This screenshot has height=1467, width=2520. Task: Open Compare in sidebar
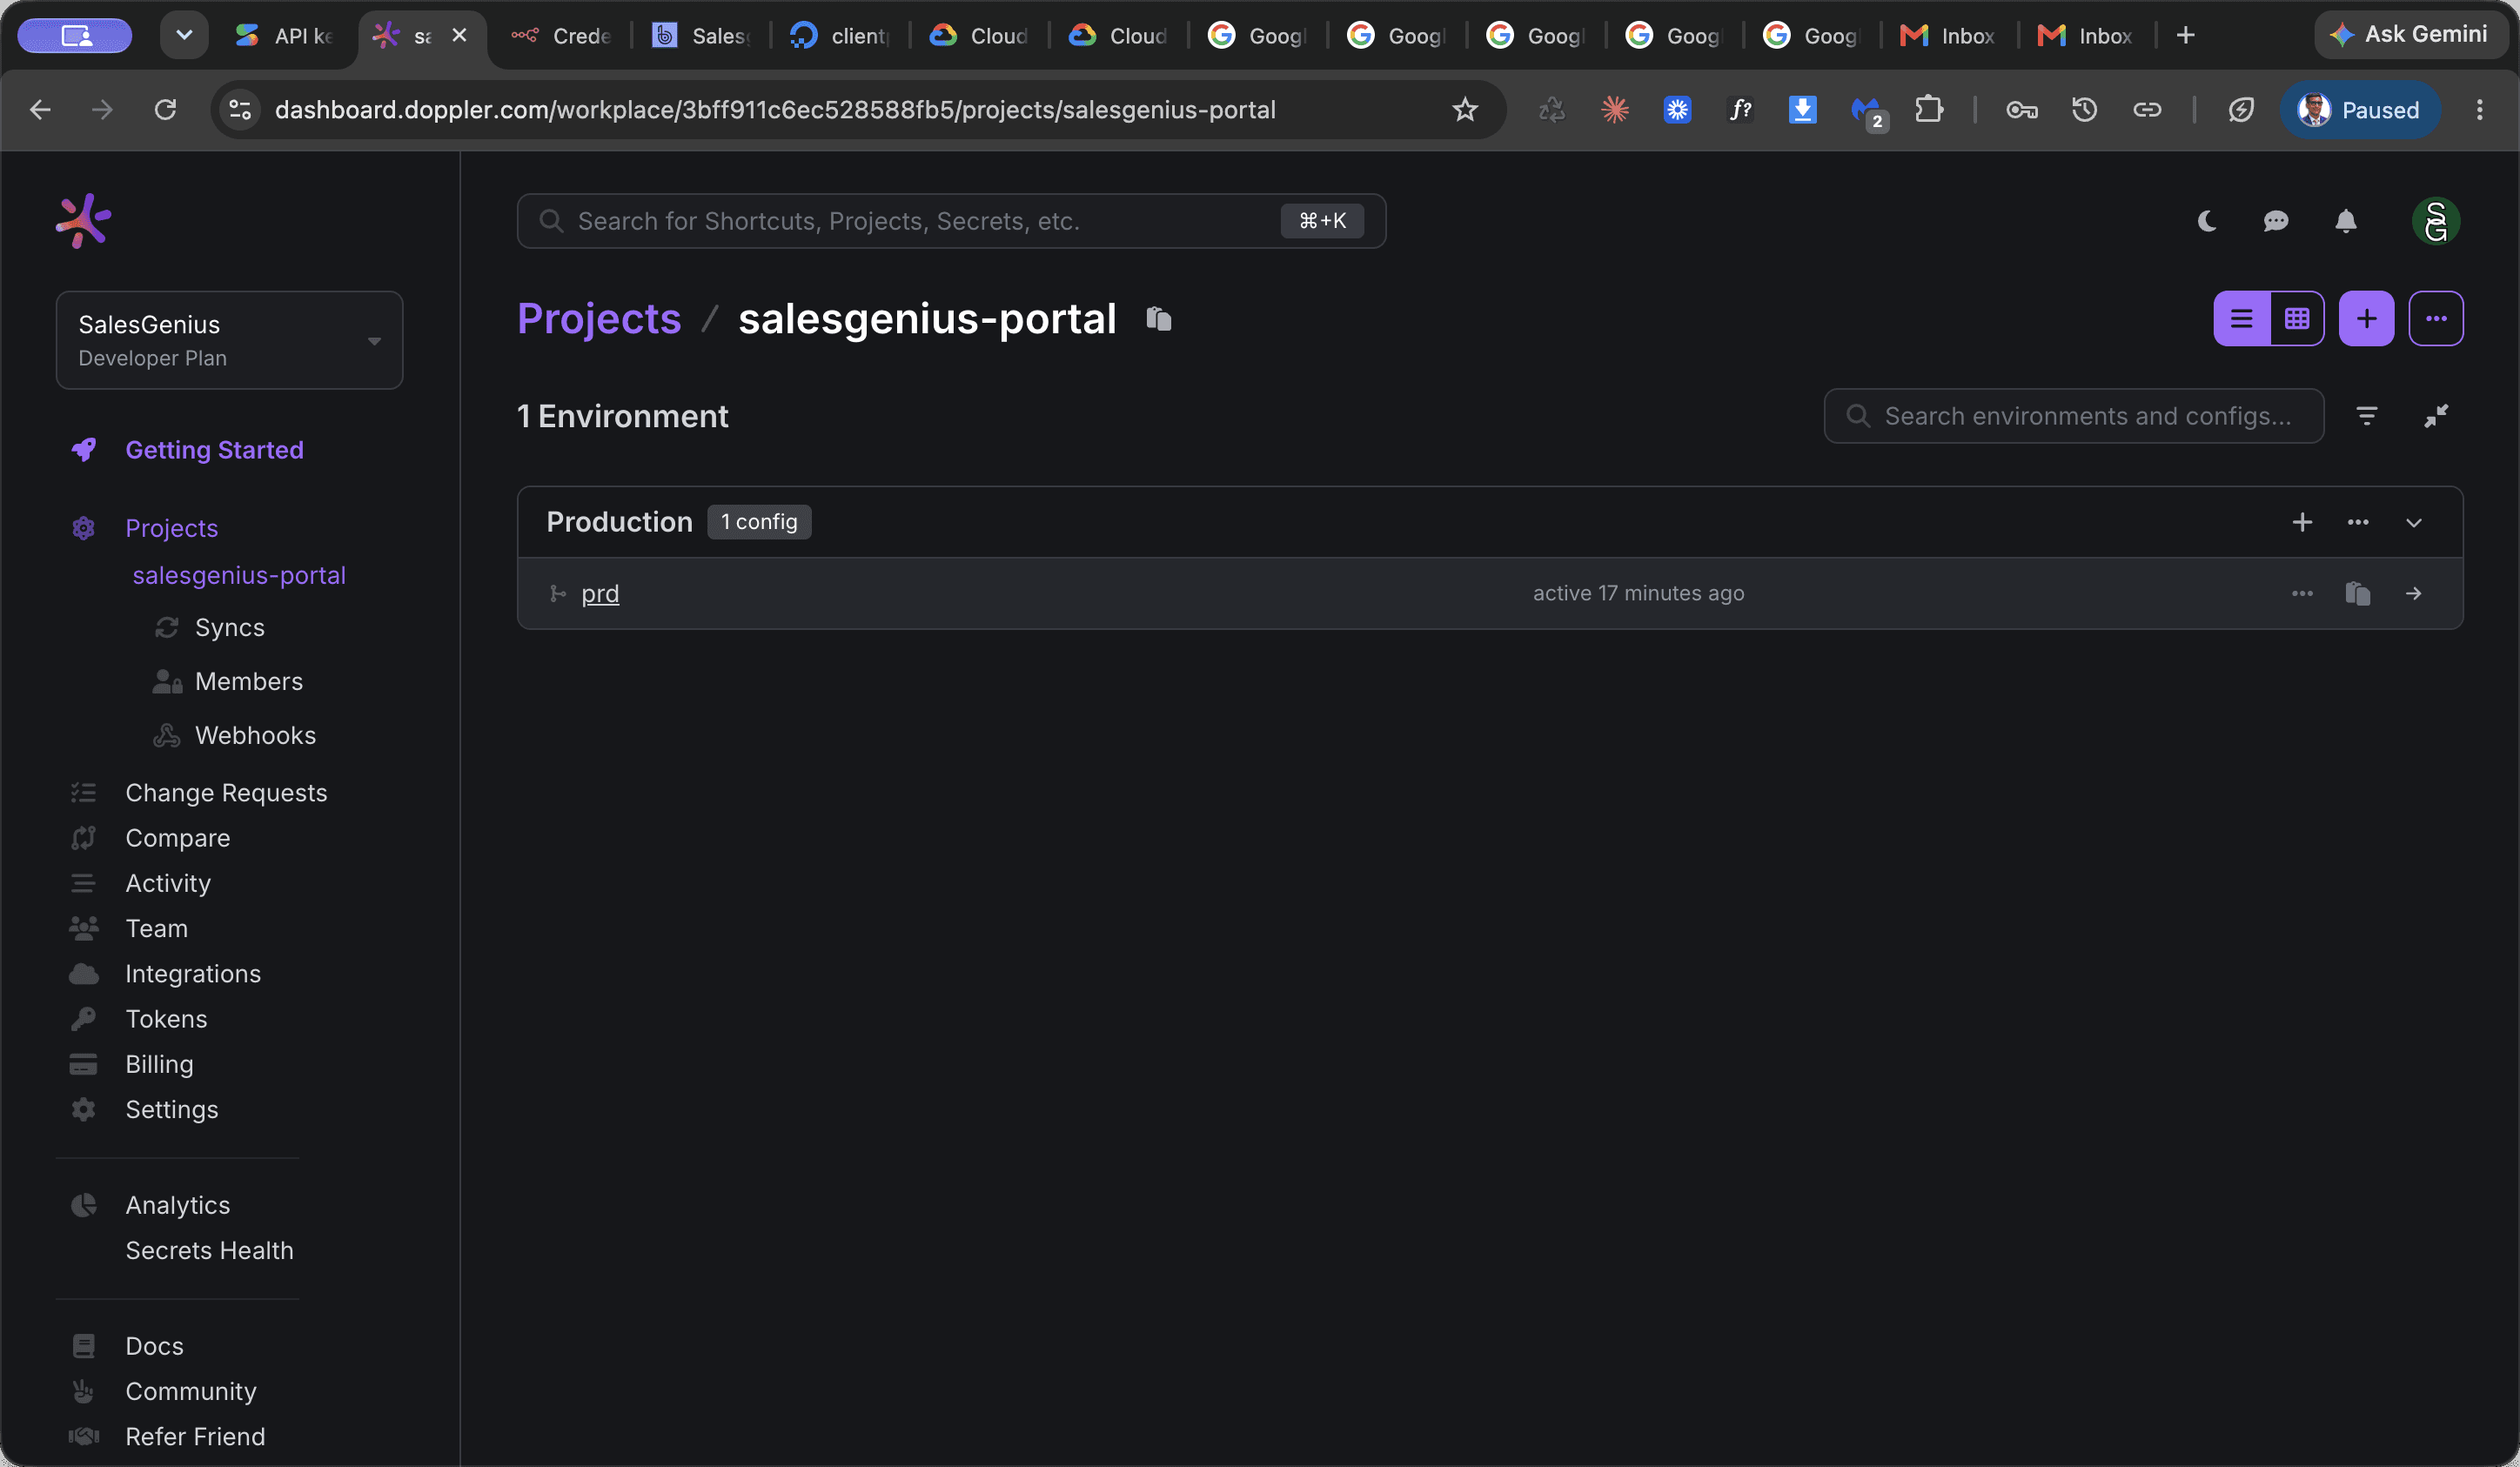tap(177, 838)
